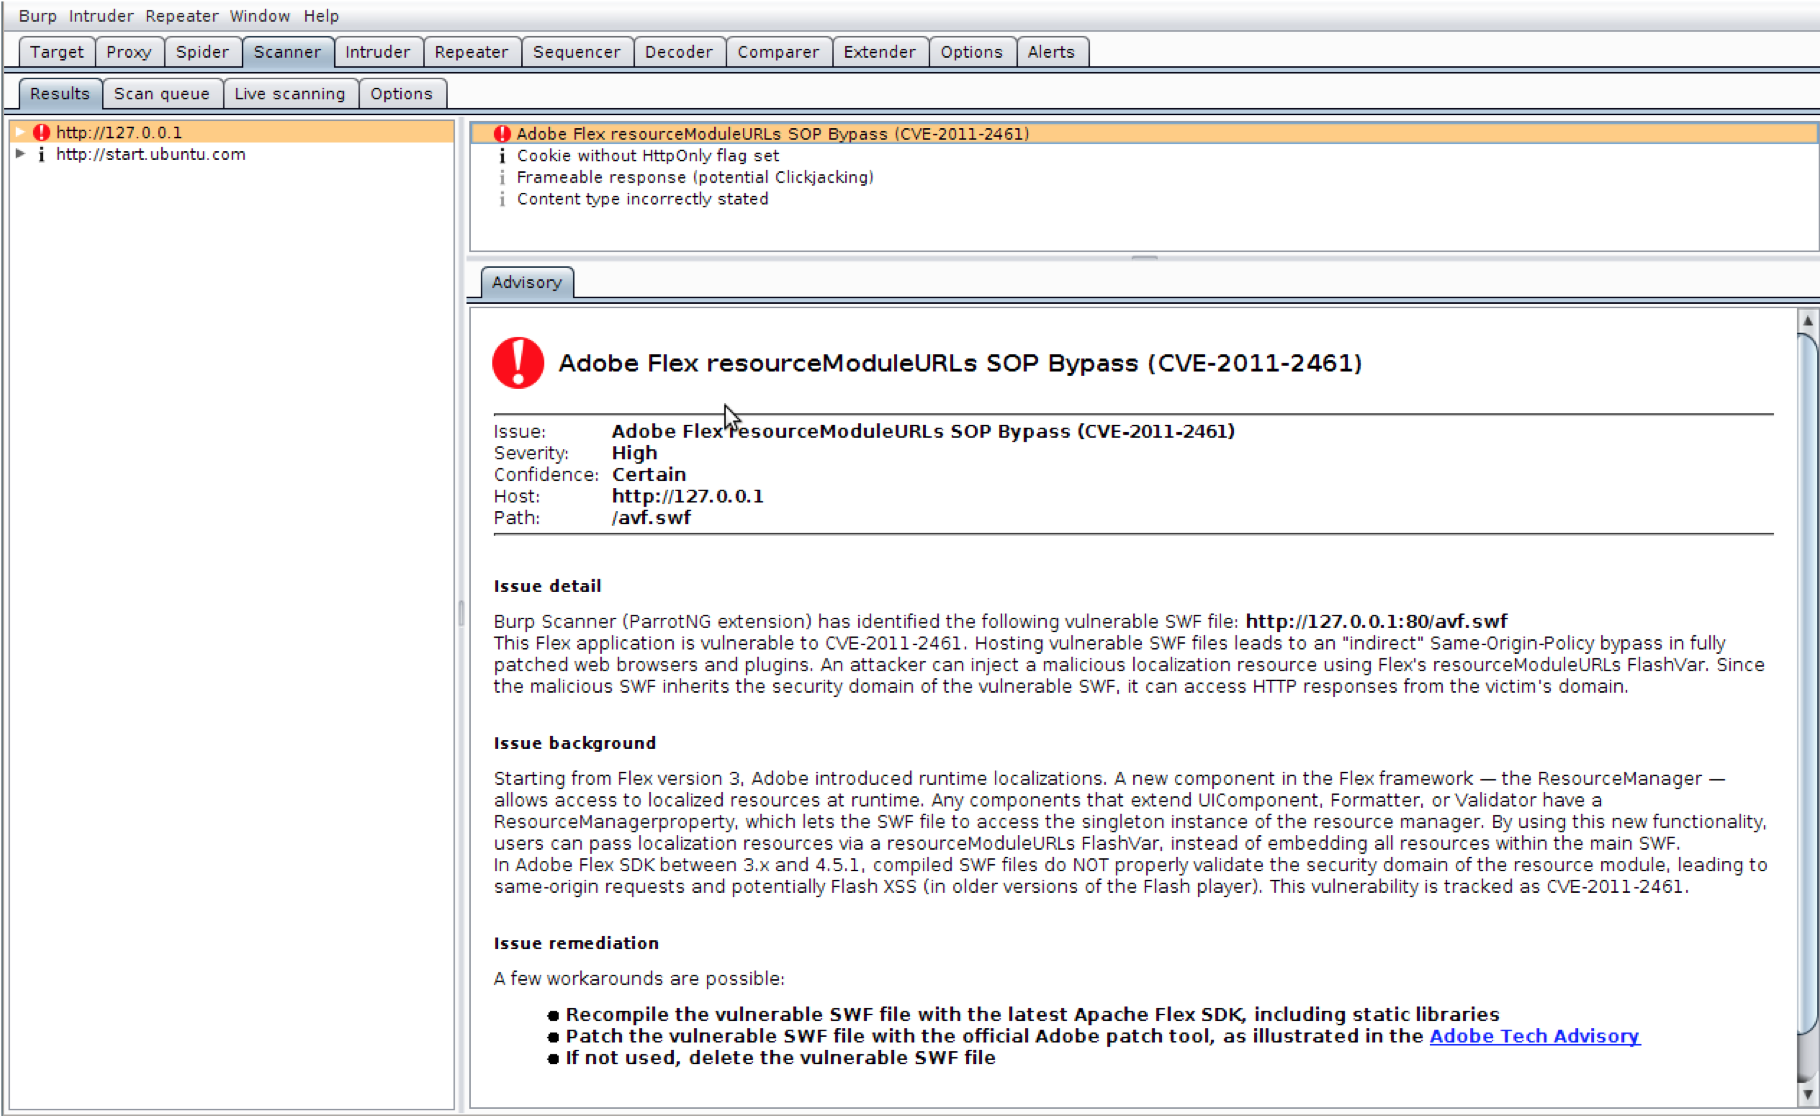Click the info icon beside Content type incorrectly stated

(x=502, y=199)
